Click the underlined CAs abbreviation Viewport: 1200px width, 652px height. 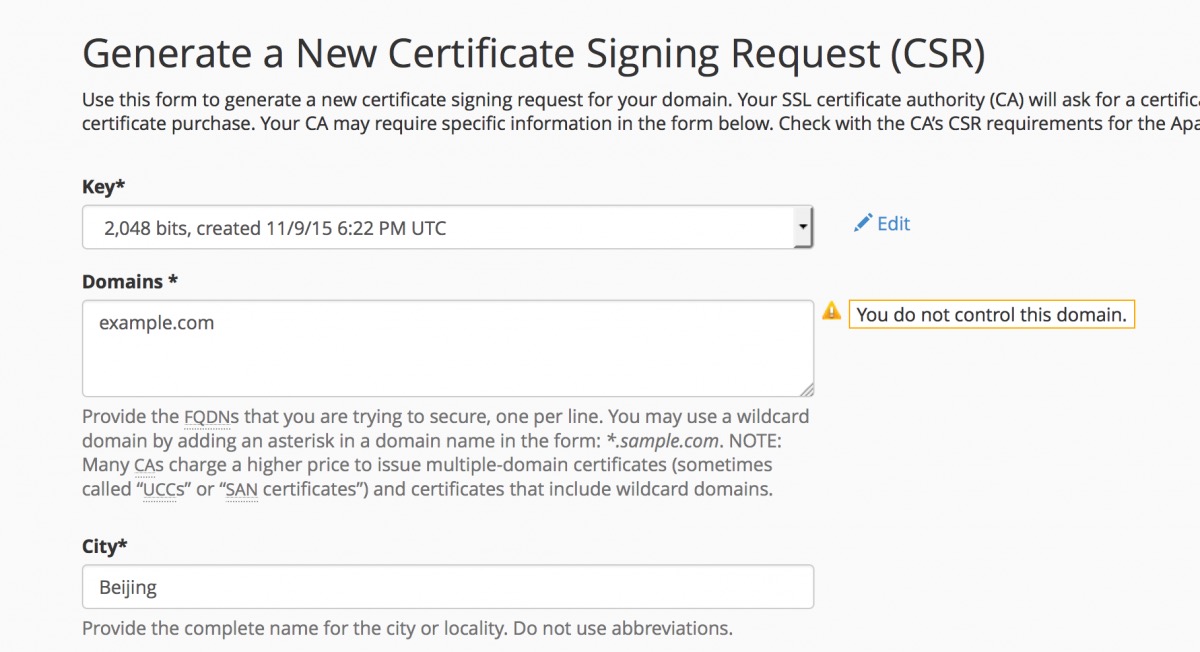point(145,465)
